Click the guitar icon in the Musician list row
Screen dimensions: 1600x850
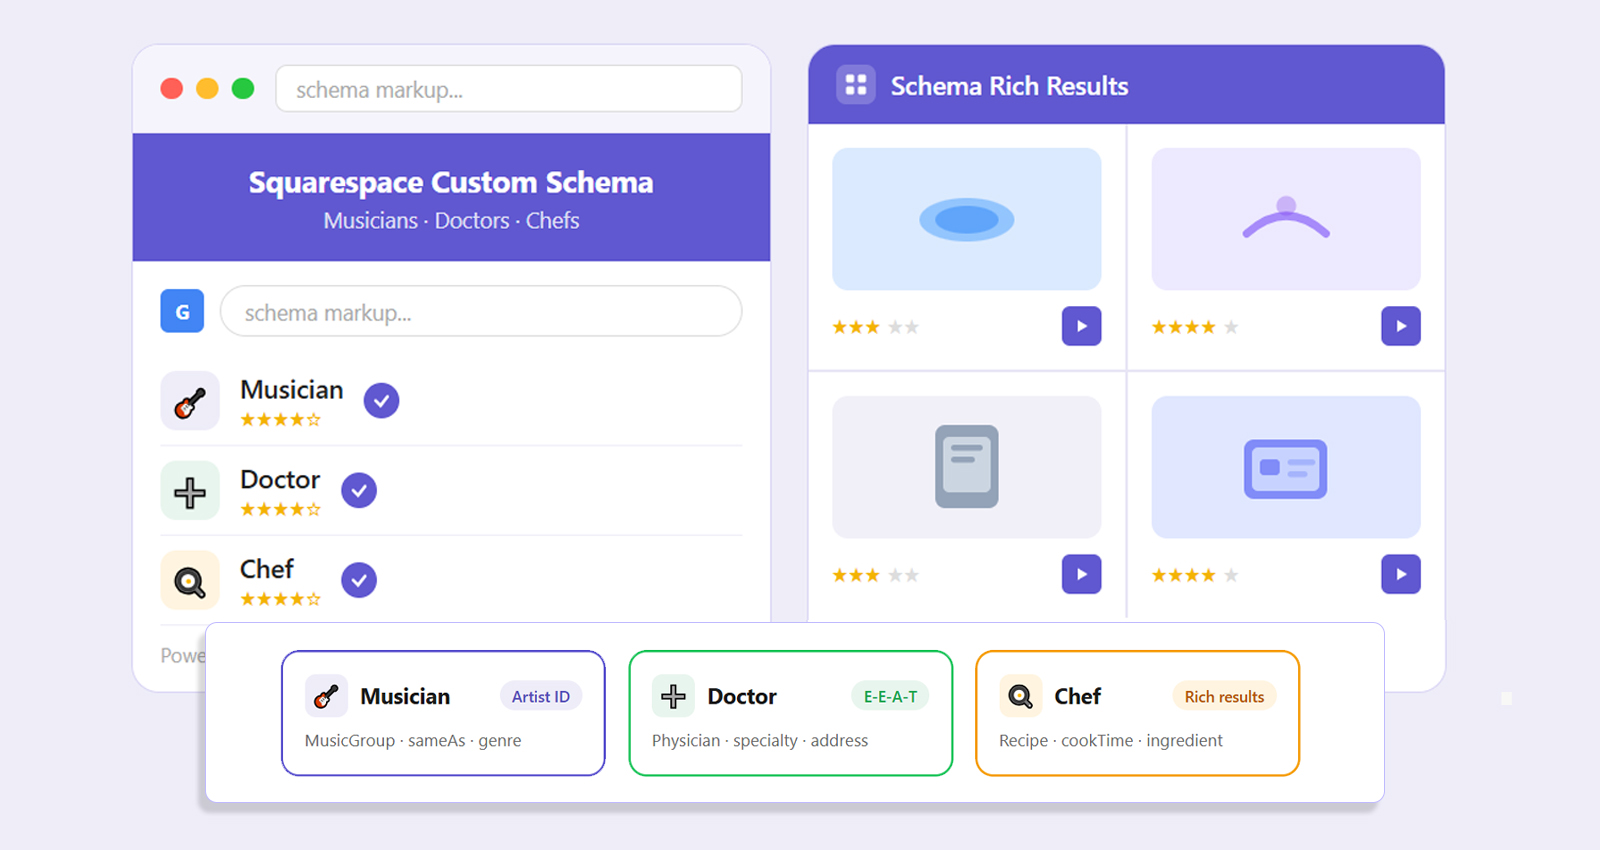coord(190,401)
